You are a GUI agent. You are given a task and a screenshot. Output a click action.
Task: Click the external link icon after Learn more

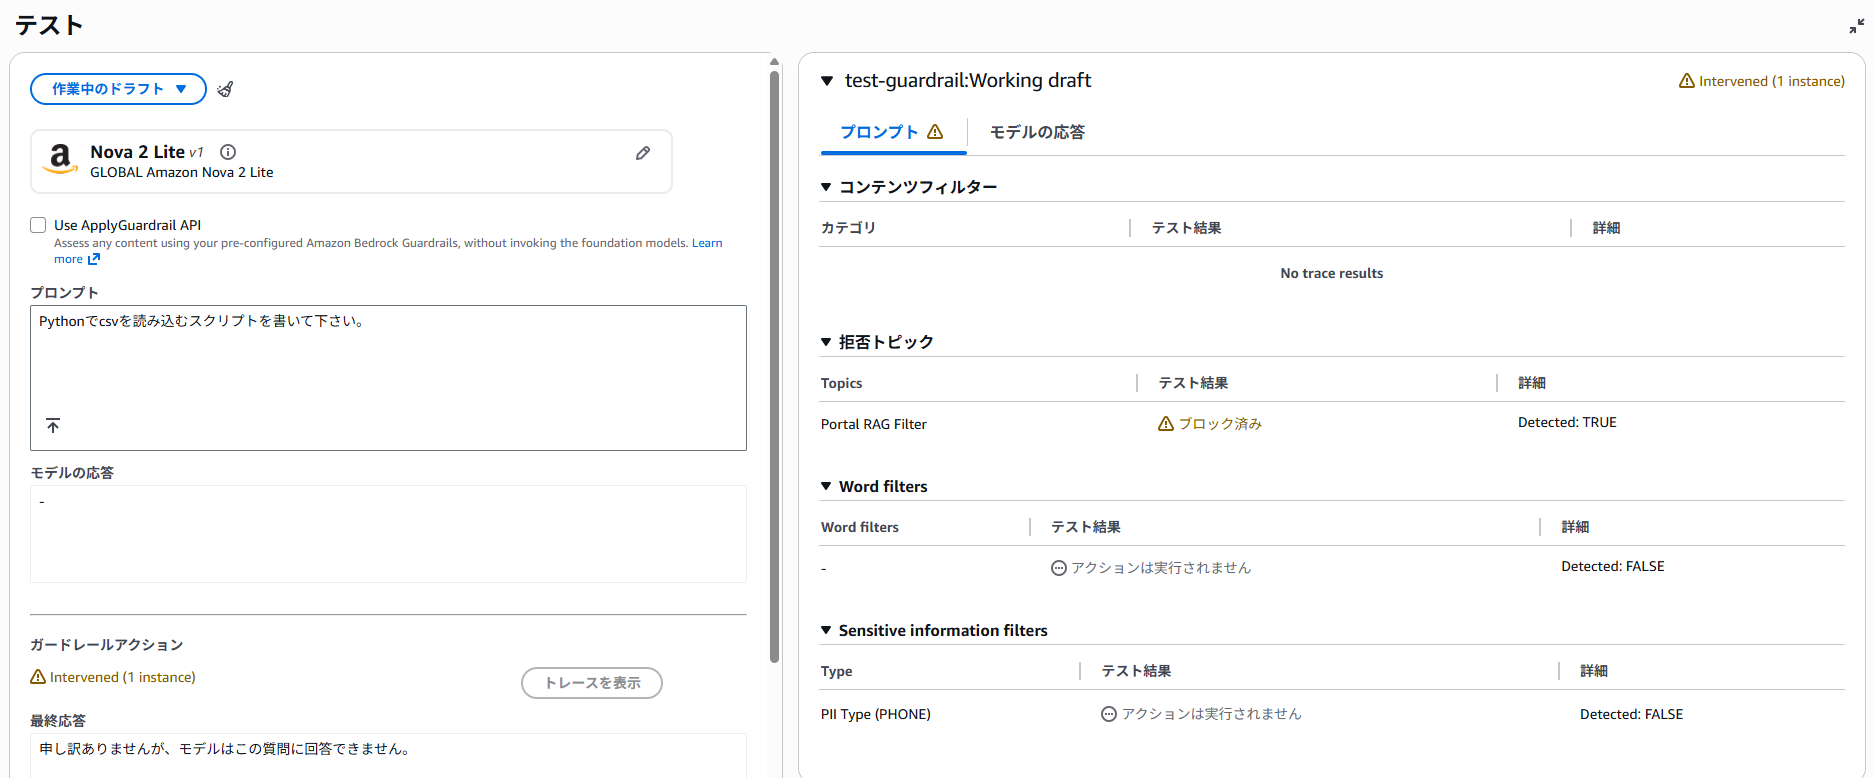[94, 259]
